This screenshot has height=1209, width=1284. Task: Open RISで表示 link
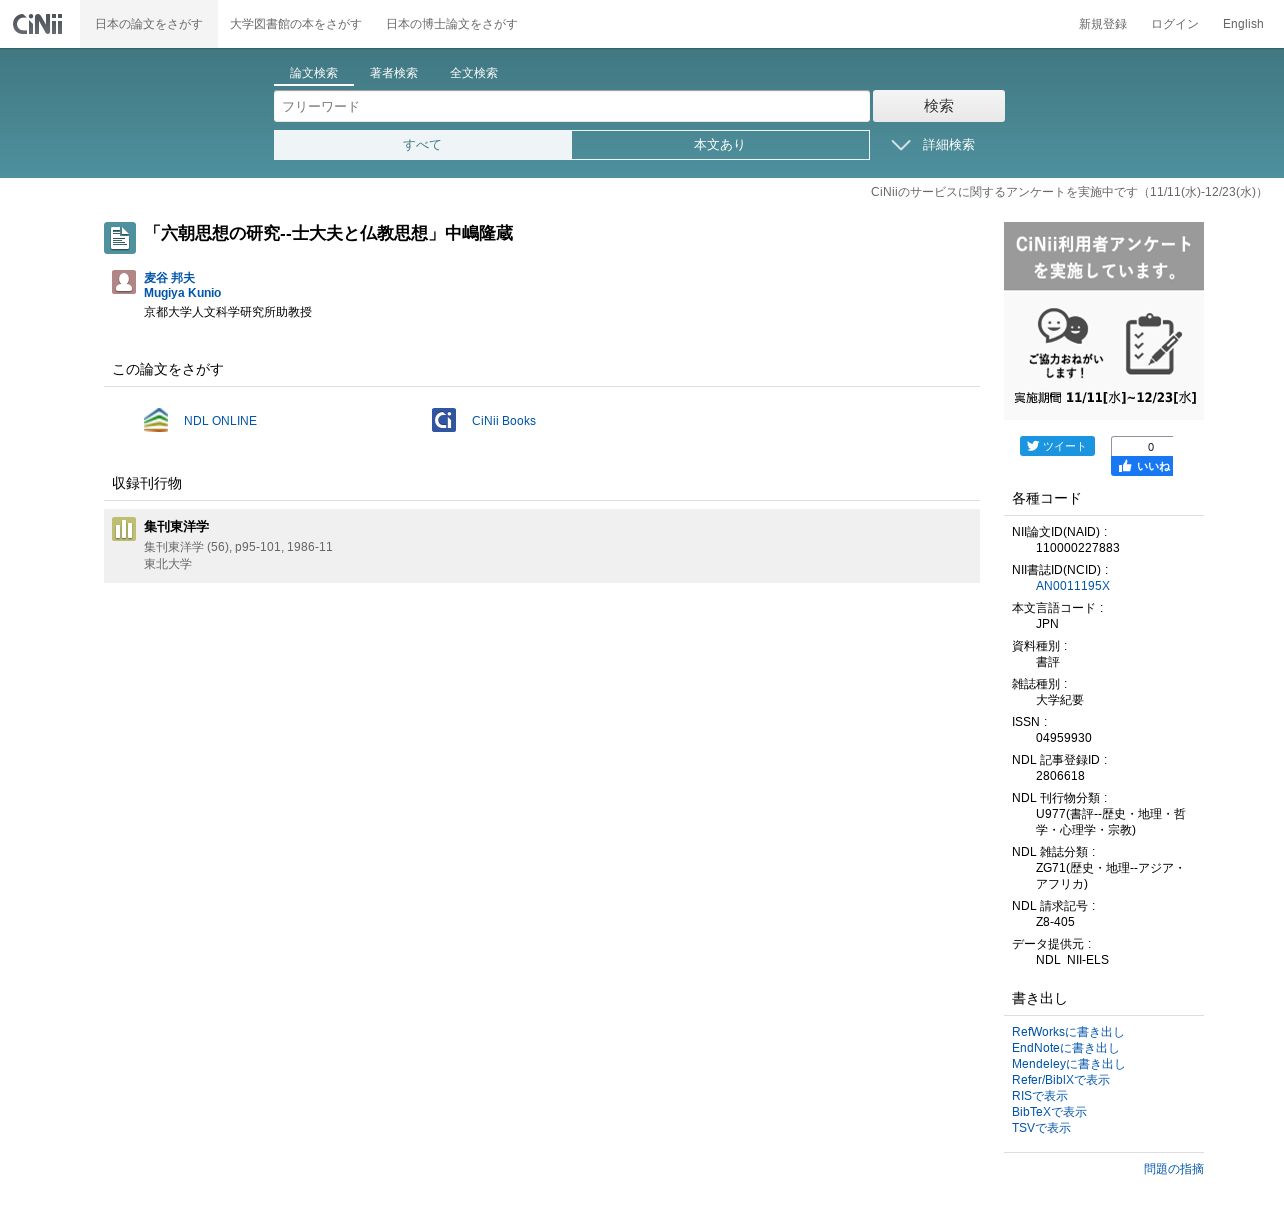1040,1096
